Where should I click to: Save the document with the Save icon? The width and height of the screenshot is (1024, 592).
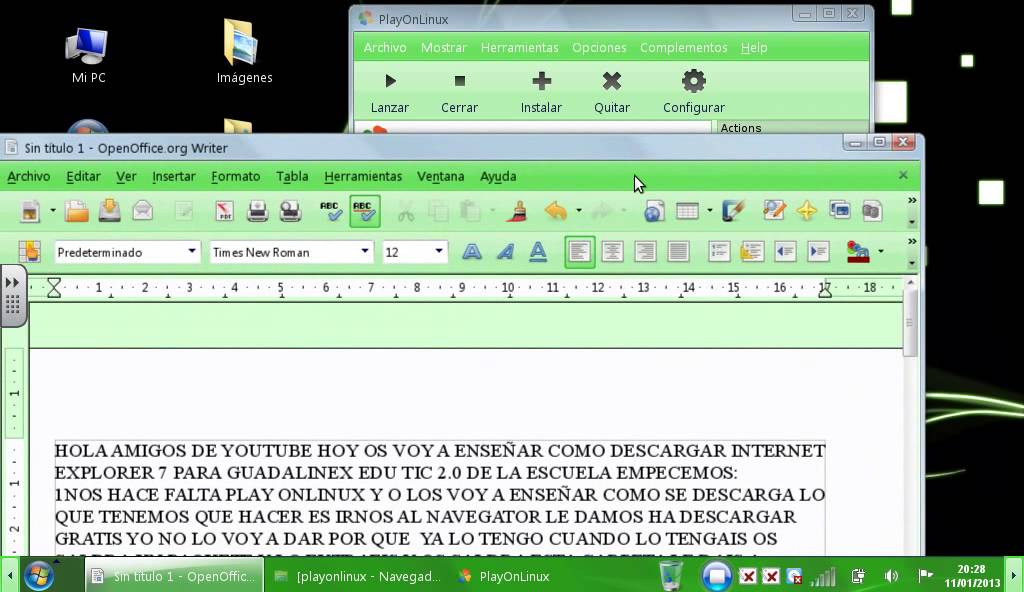[x=110, y=211]
